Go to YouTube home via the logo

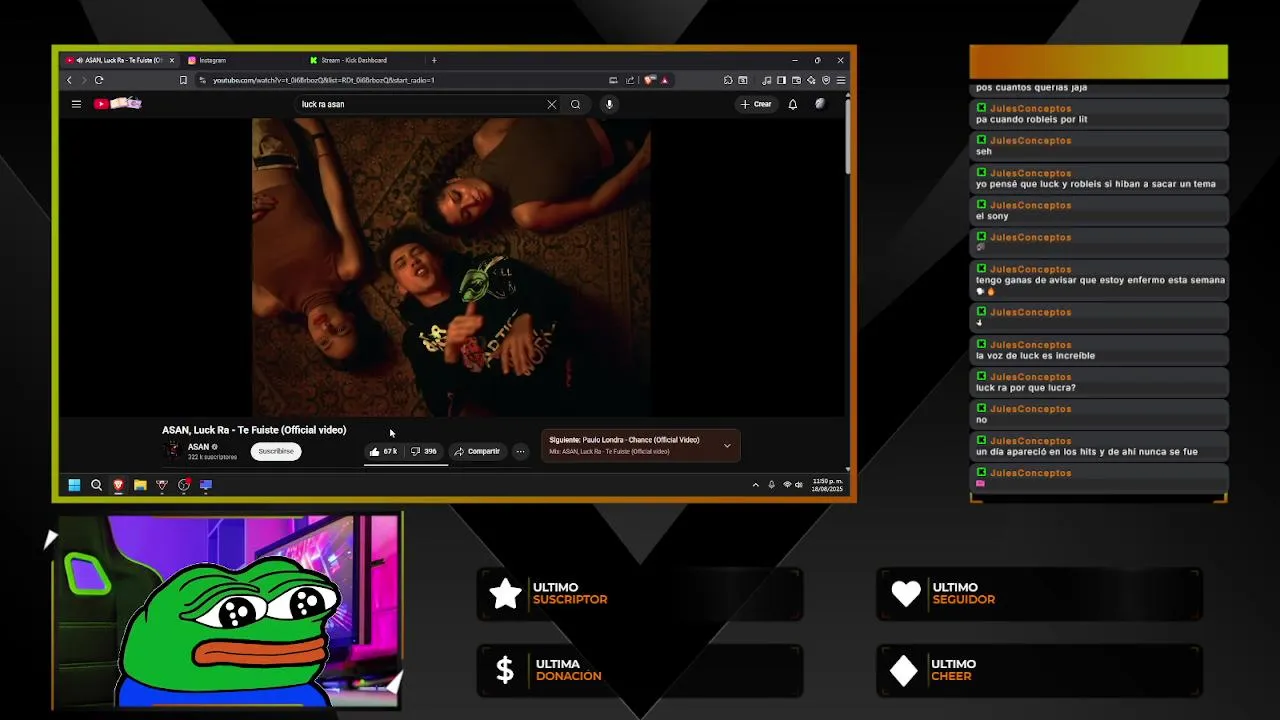[118, 104]
